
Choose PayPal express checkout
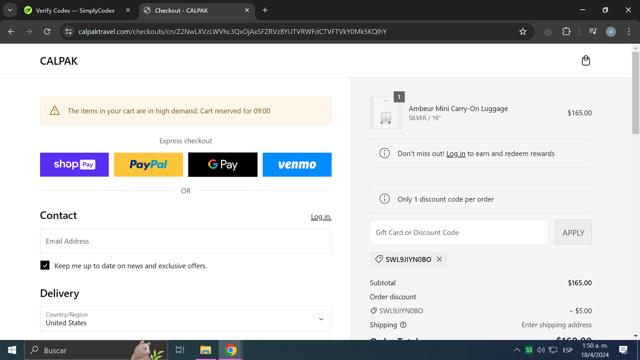click(x=149, y=164)
